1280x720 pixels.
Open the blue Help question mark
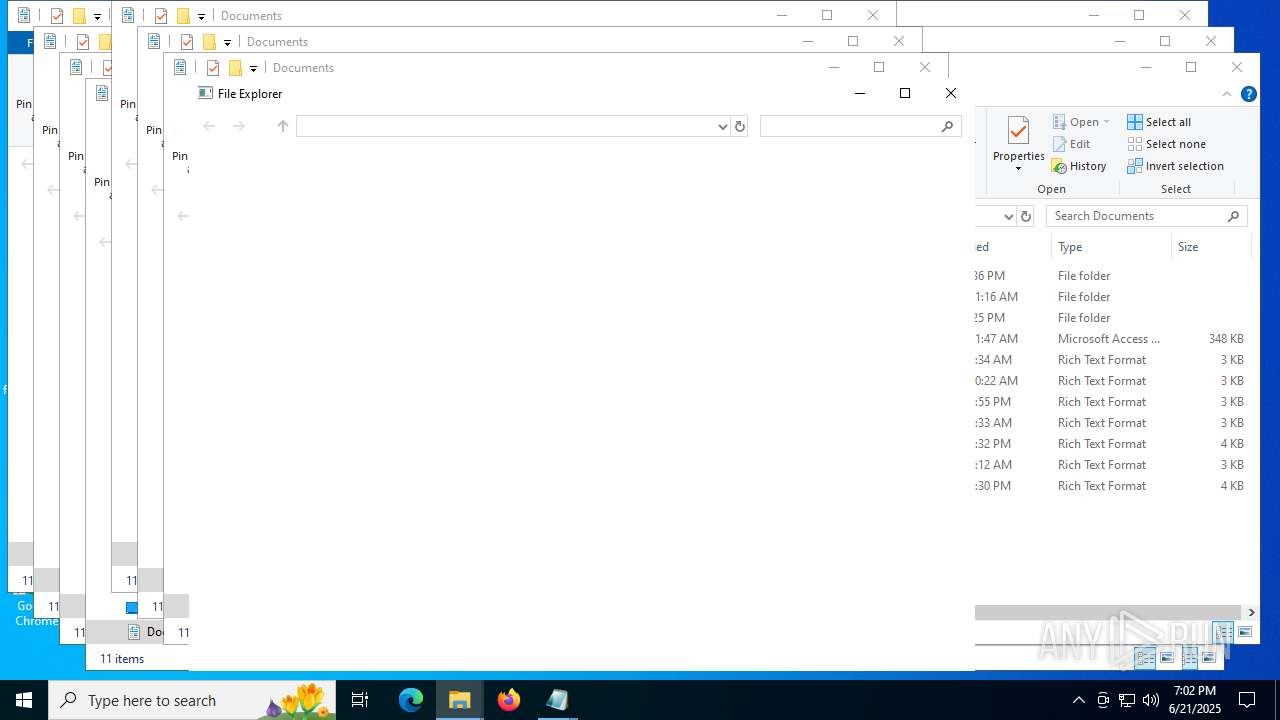coord(1248,94)
